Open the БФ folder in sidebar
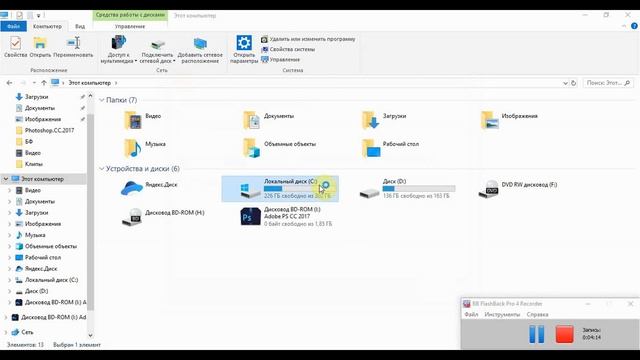The width and height of the screenshot is (640, 360). pos(29,142)
